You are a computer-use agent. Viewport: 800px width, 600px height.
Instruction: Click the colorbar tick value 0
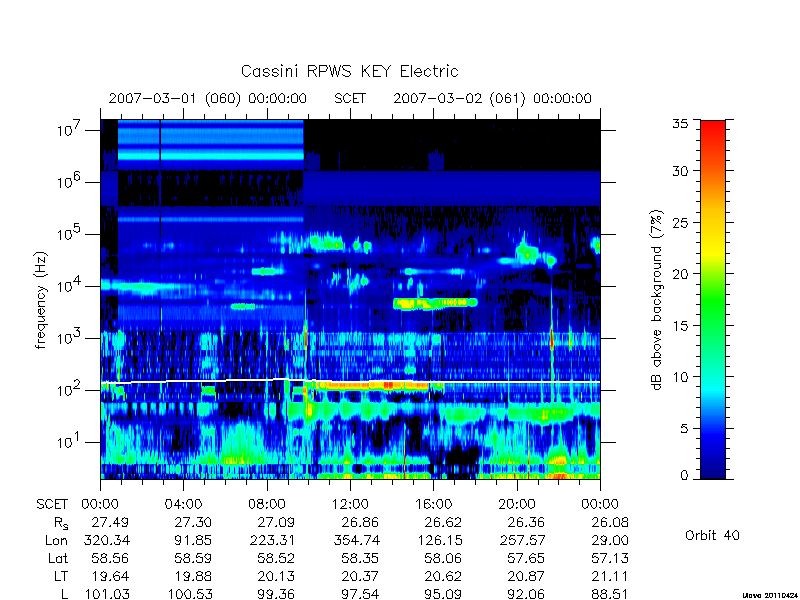coord(684,475)
